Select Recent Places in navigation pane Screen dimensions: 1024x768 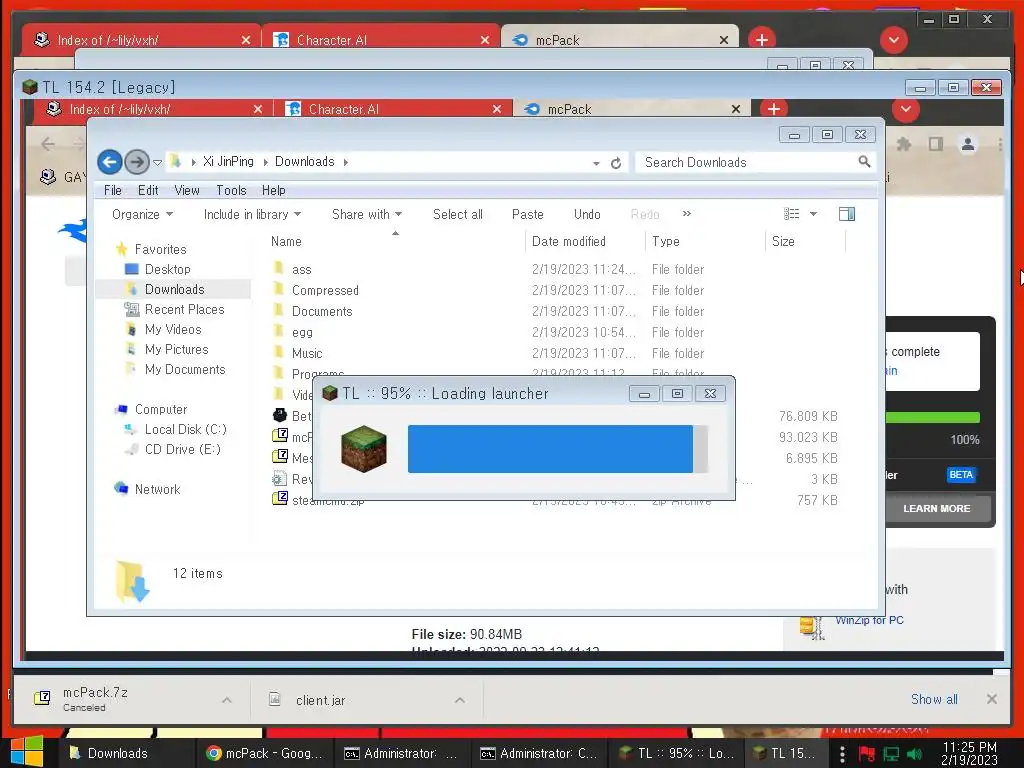184,309
